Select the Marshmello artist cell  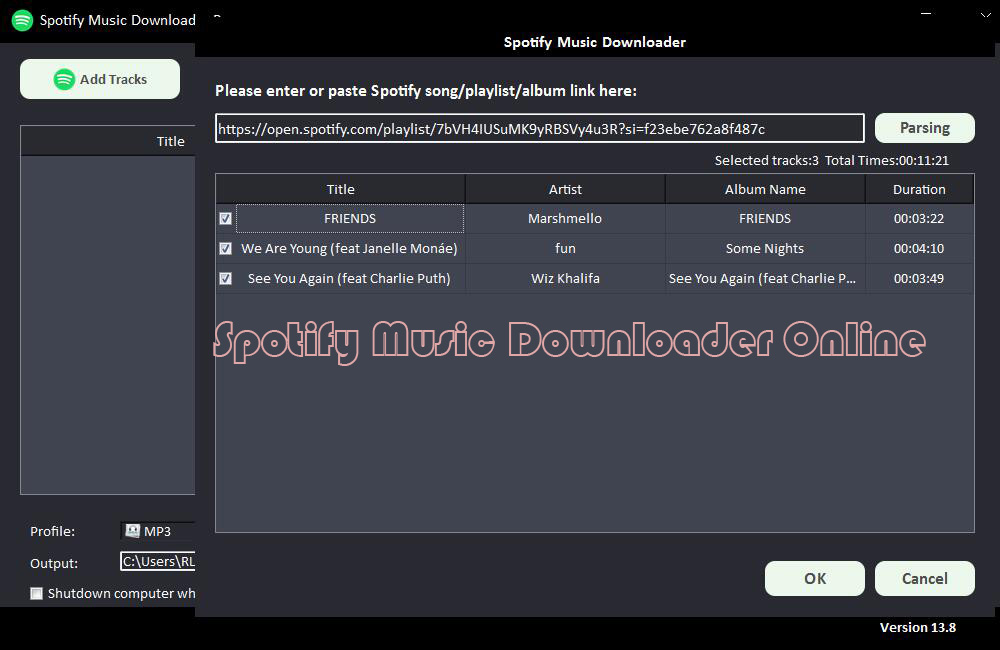[x=565, y=218]
